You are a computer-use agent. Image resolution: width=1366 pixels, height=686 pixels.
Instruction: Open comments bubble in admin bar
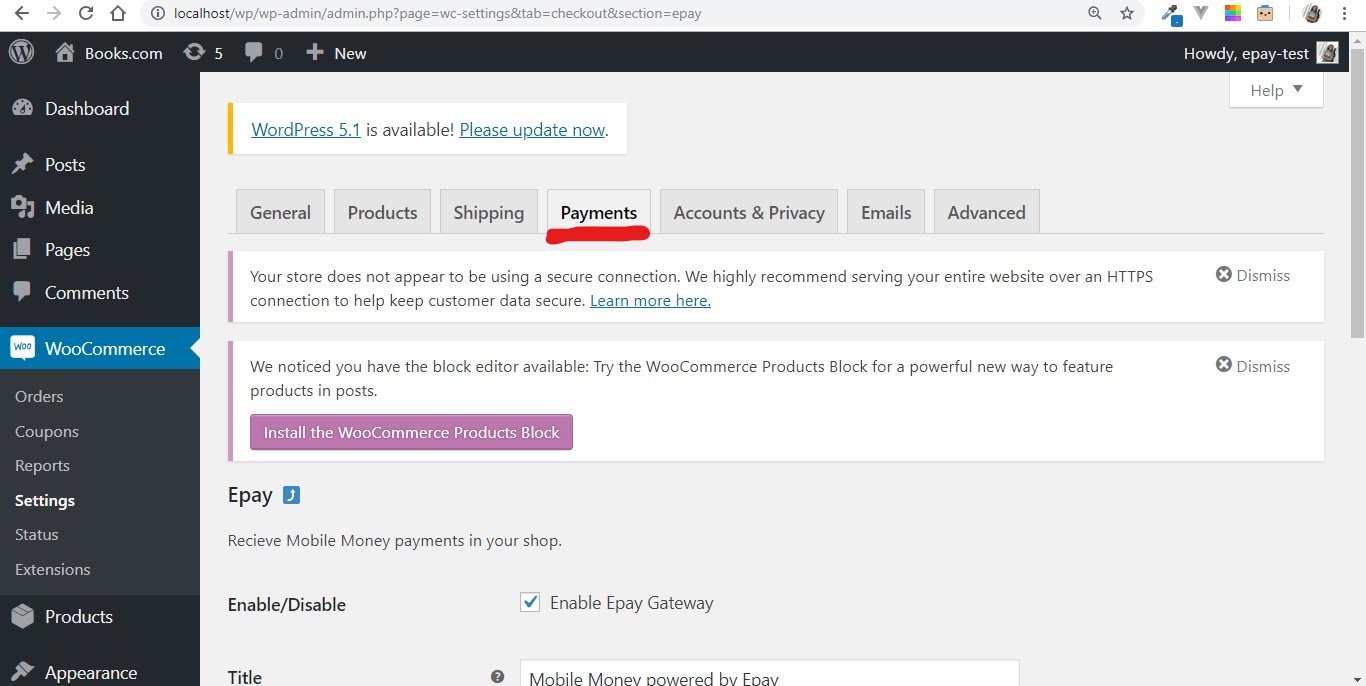coord(264,53)
